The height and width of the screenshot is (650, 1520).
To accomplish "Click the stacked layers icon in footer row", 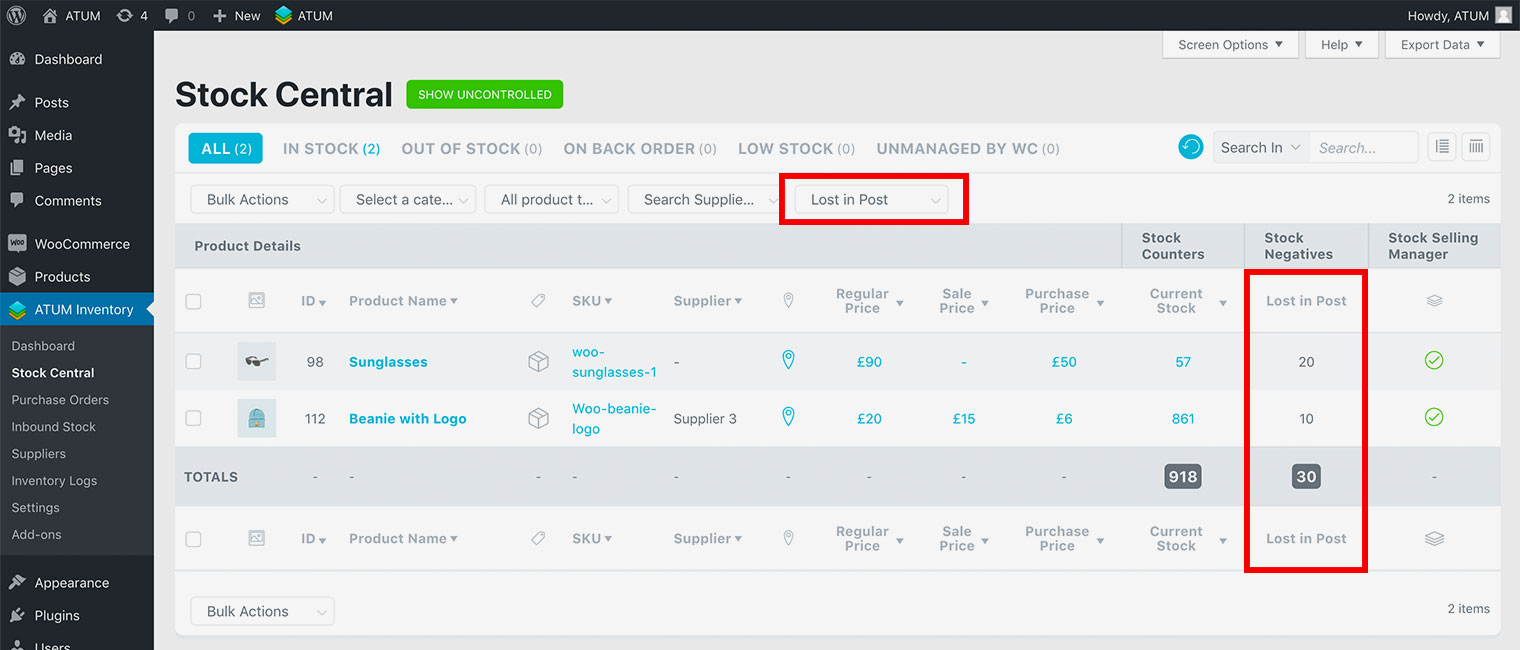I will pyautogui.click(x=1434, y=538).
